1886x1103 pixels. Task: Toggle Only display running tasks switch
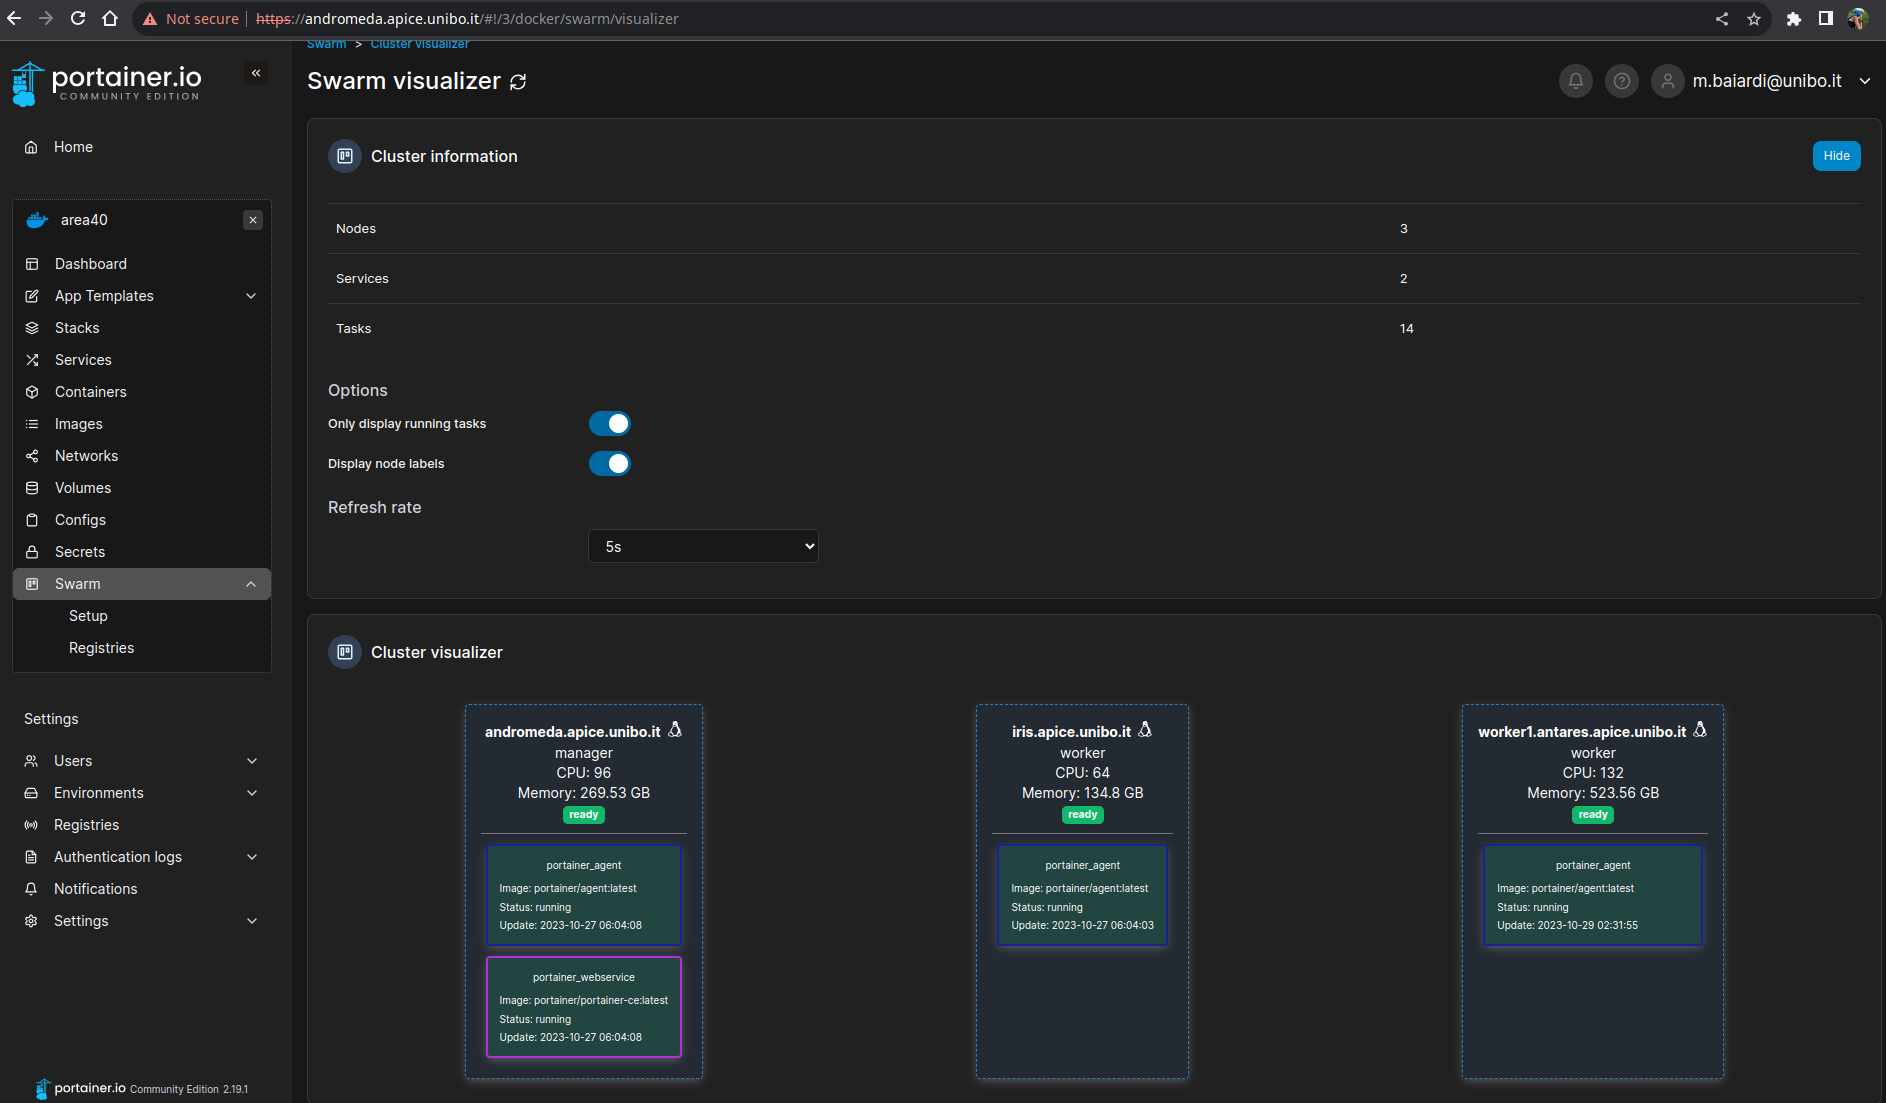609,424
